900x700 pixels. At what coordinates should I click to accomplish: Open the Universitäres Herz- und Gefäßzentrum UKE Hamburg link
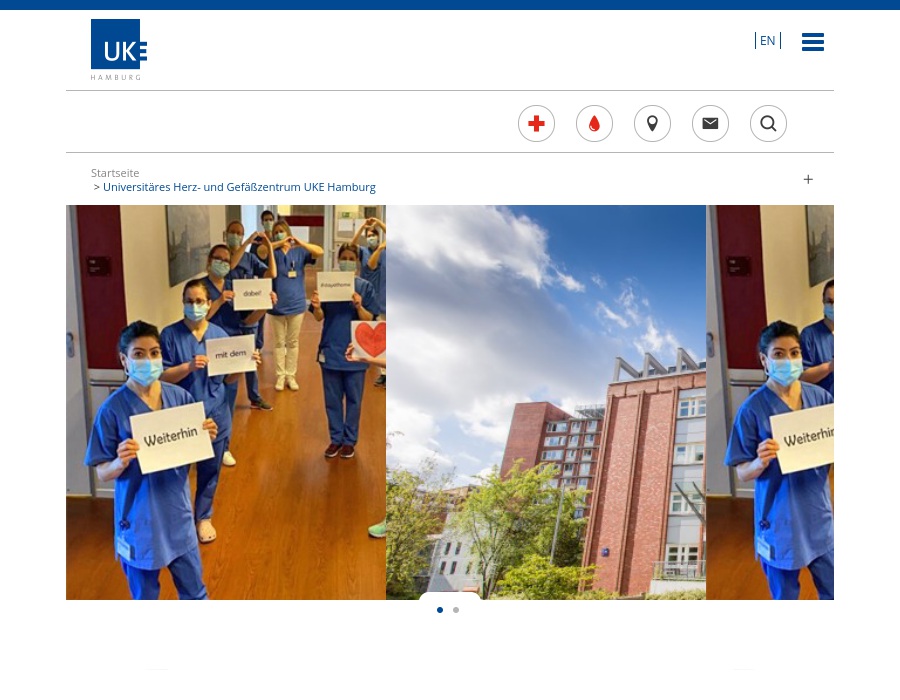coord(239,186)
